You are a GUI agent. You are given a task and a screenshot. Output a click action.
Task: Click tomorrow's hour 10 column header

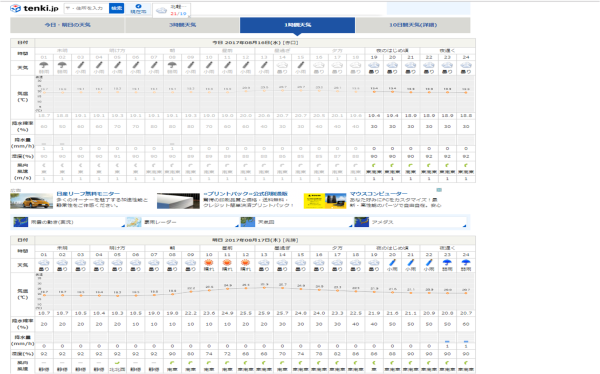[209, 255]
